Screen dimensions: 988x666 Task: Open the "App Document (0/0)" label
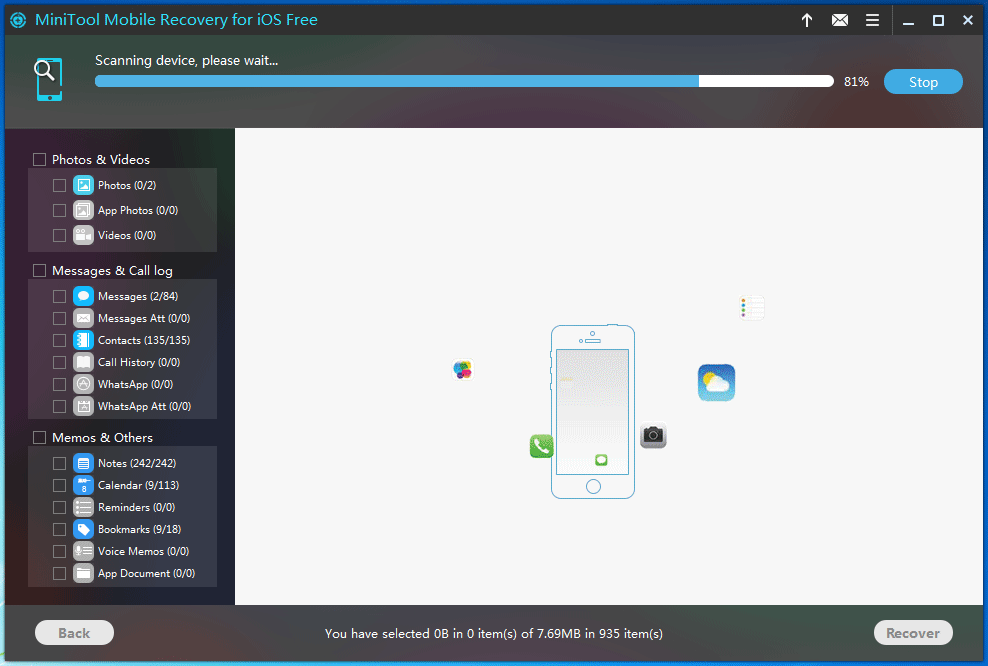coord(146,573)
